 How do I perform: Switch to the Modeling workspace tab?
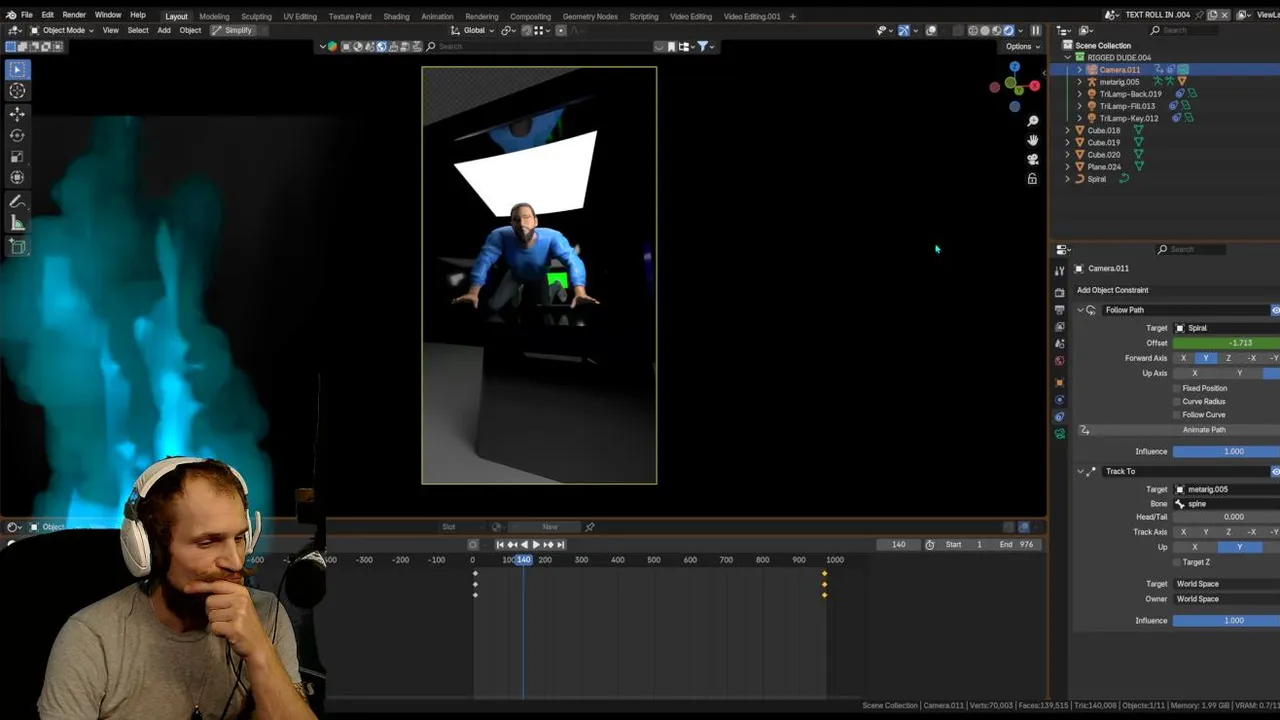214,16
